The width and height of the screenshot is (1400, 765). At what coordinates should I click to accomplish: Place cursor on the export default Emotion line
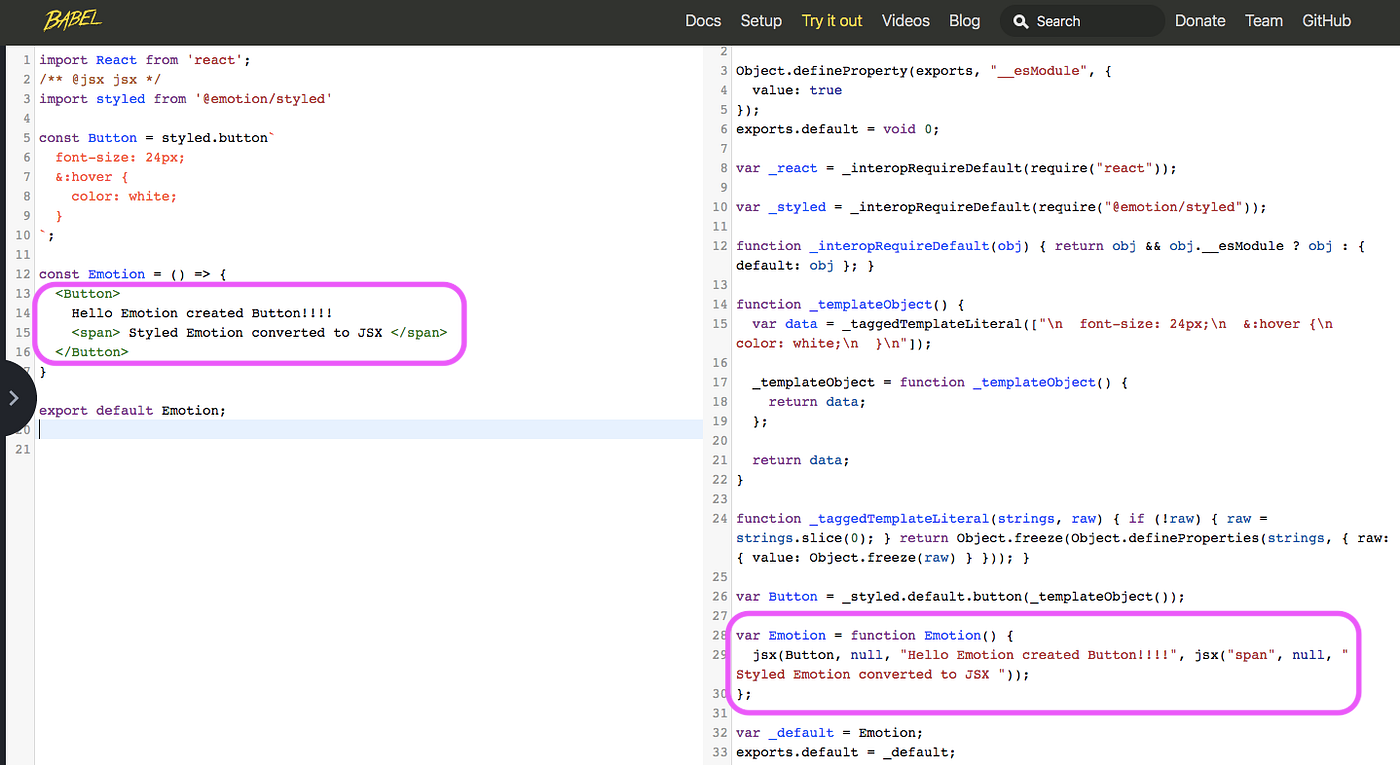(x=132, y=410)
